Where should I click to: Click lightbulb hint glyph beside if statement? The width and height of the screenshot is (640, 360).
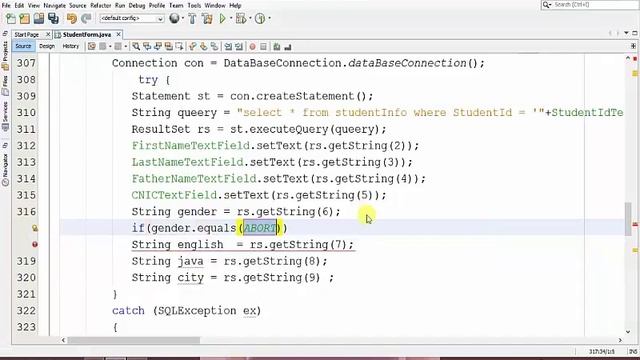pos(35,228)
